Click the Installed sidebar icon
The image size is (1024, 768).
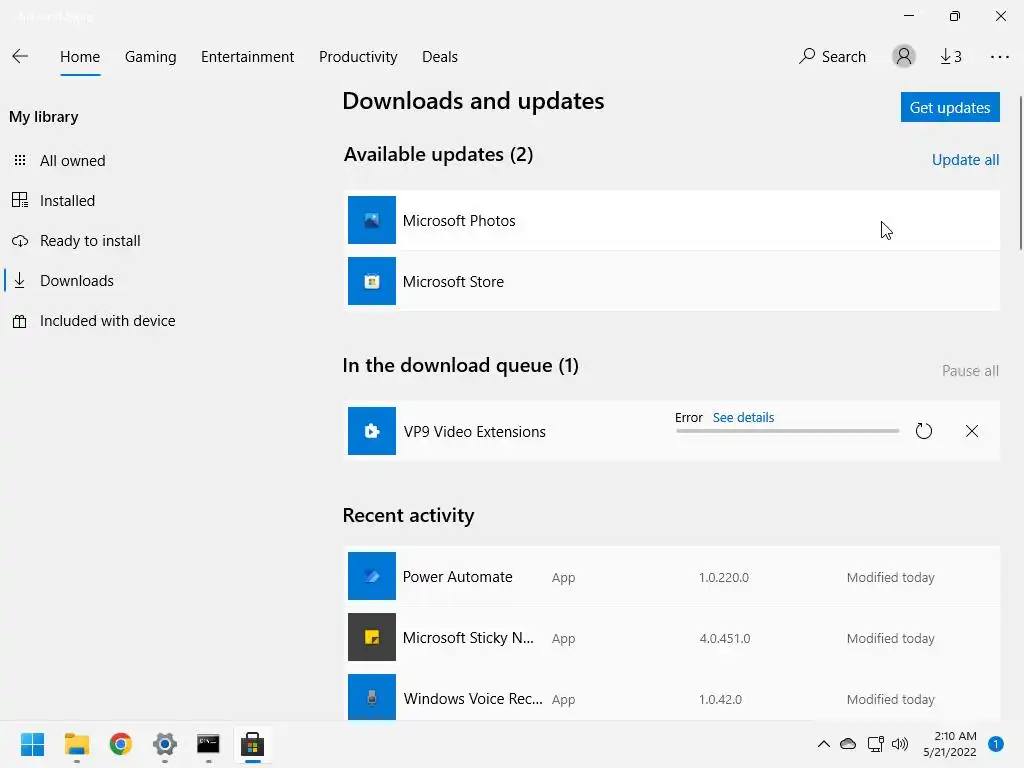[20, 200]
